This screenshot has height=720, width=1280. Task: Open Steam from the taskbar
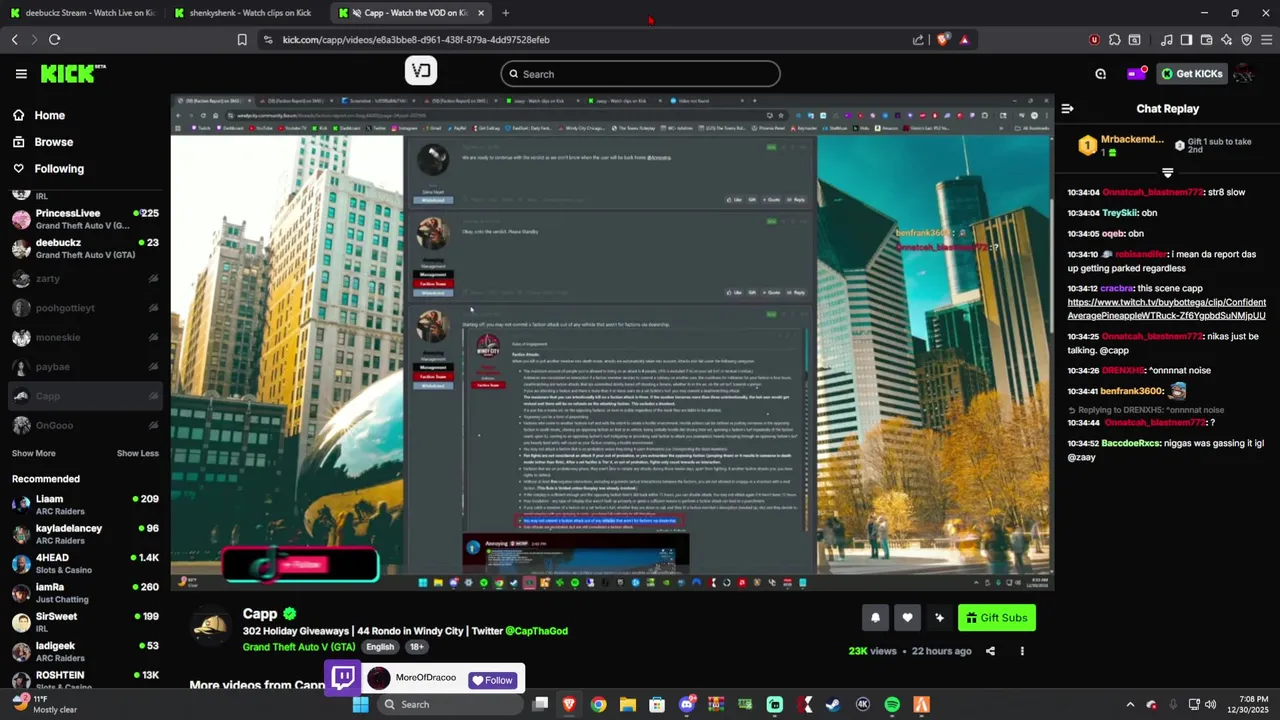[x=833, y=704]
